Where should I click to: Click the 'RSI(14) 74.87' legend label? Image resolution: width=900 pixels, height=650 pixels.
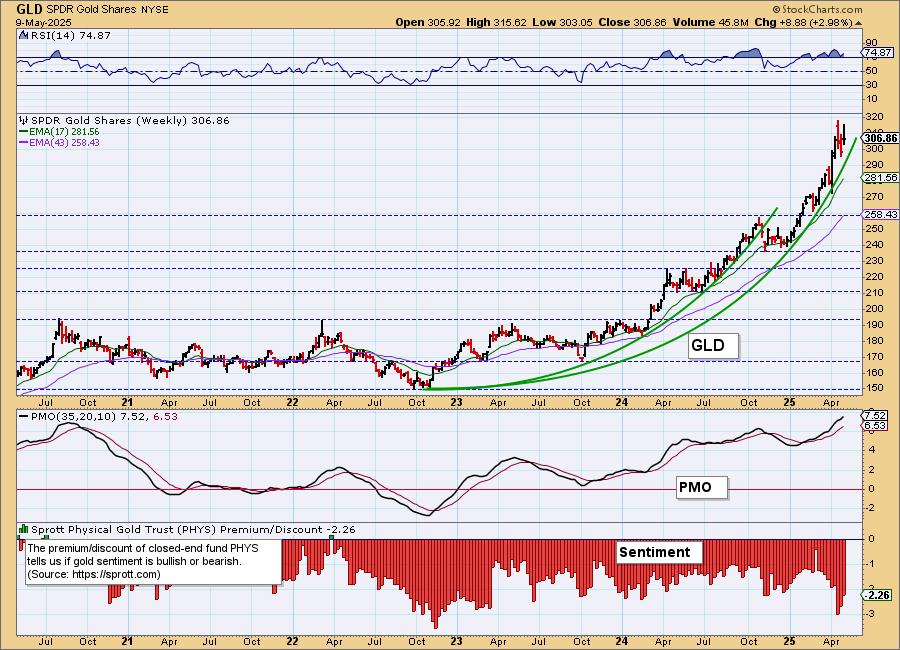(x=71, y=35)
